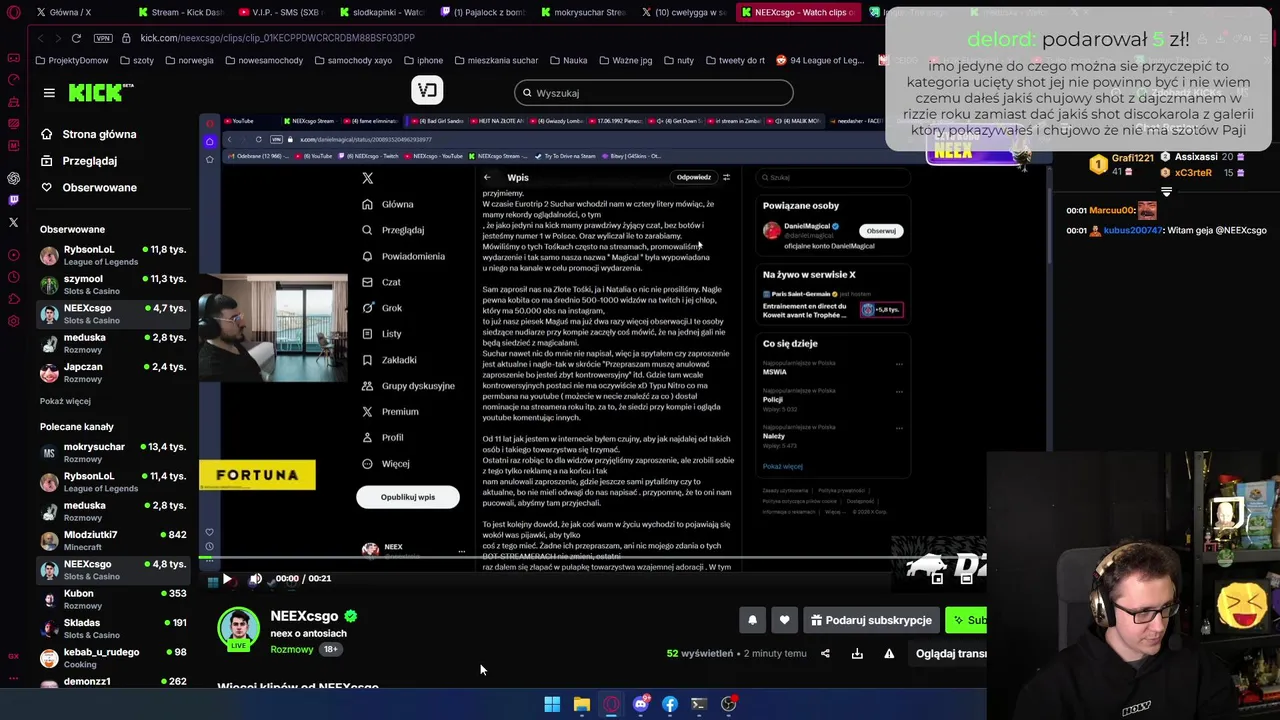Open the nowesamochody bookmarks folder
The width and height of the screenshot is (1280, 720).
[x=264, y=60]
